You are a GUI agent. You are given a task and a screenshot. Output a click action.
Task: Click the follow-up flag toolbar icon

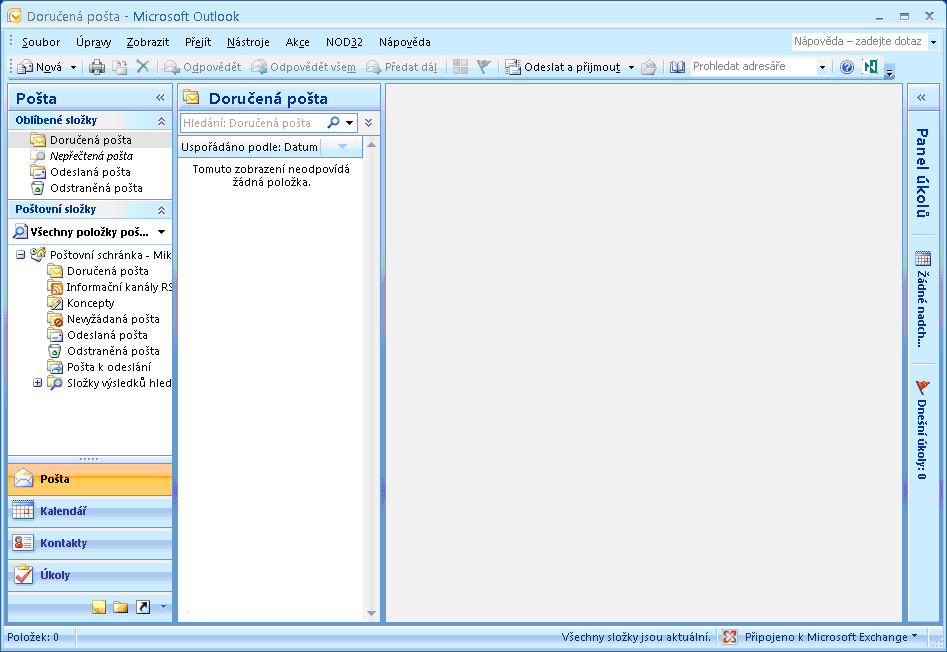point(484,66)
